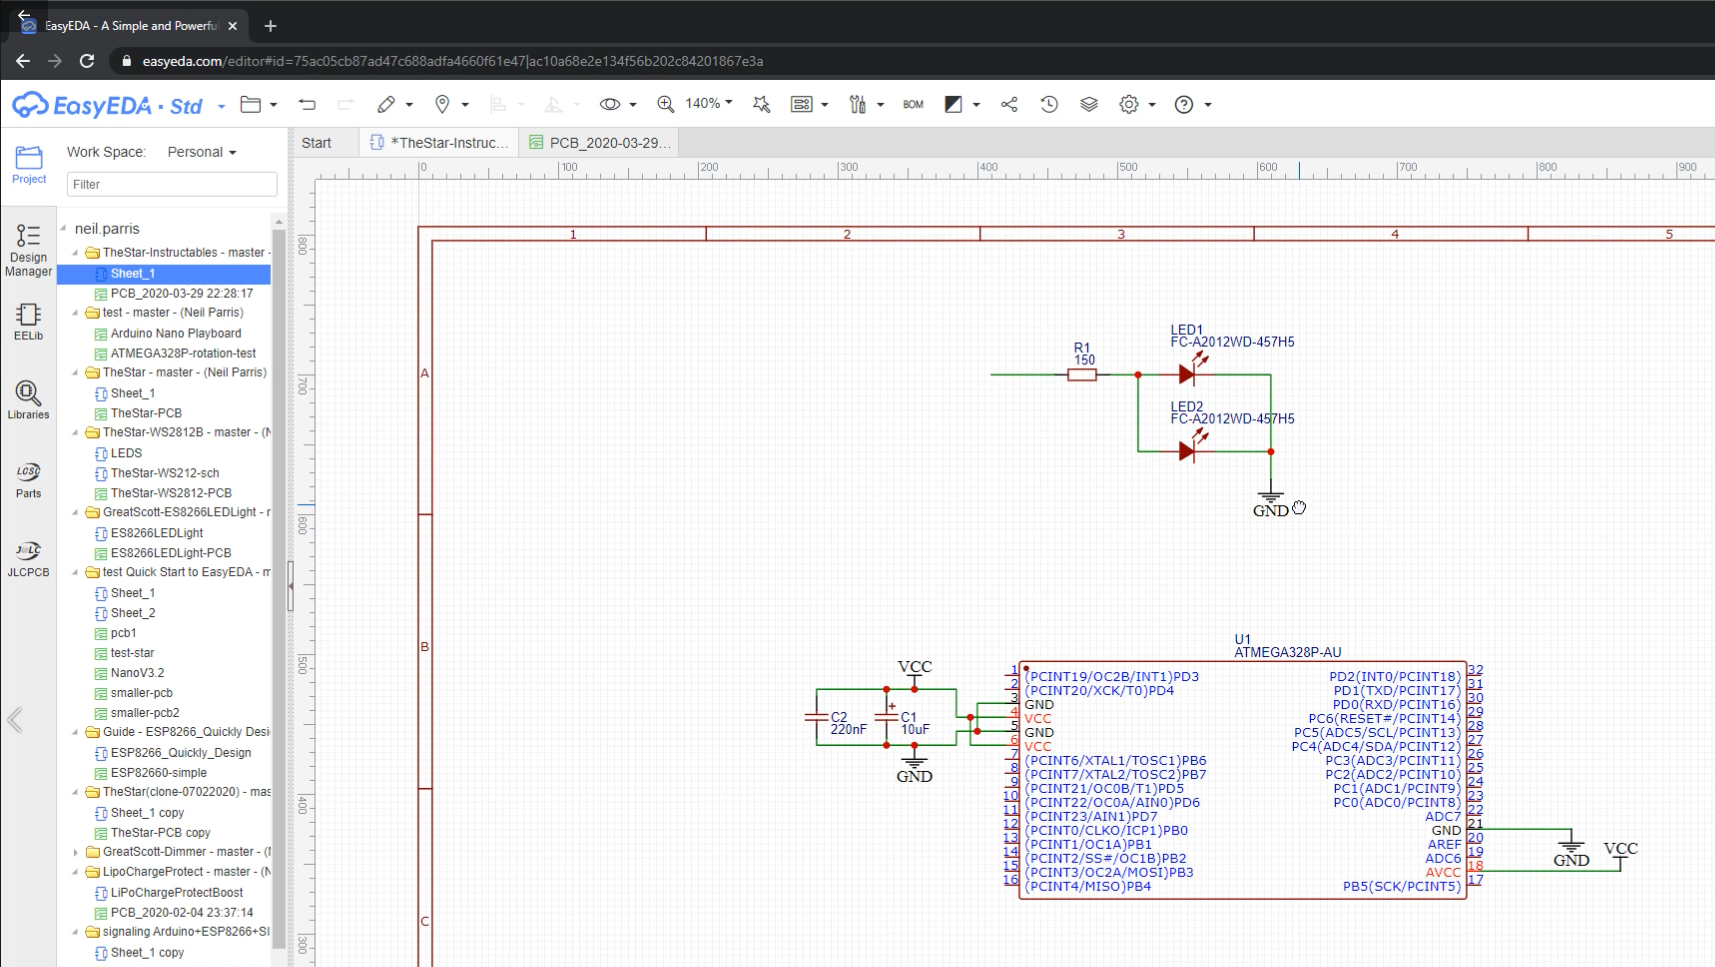The image size is (1715, 967).
Task: Open the Work Space Personal dropdown
Action: (200, 151)
